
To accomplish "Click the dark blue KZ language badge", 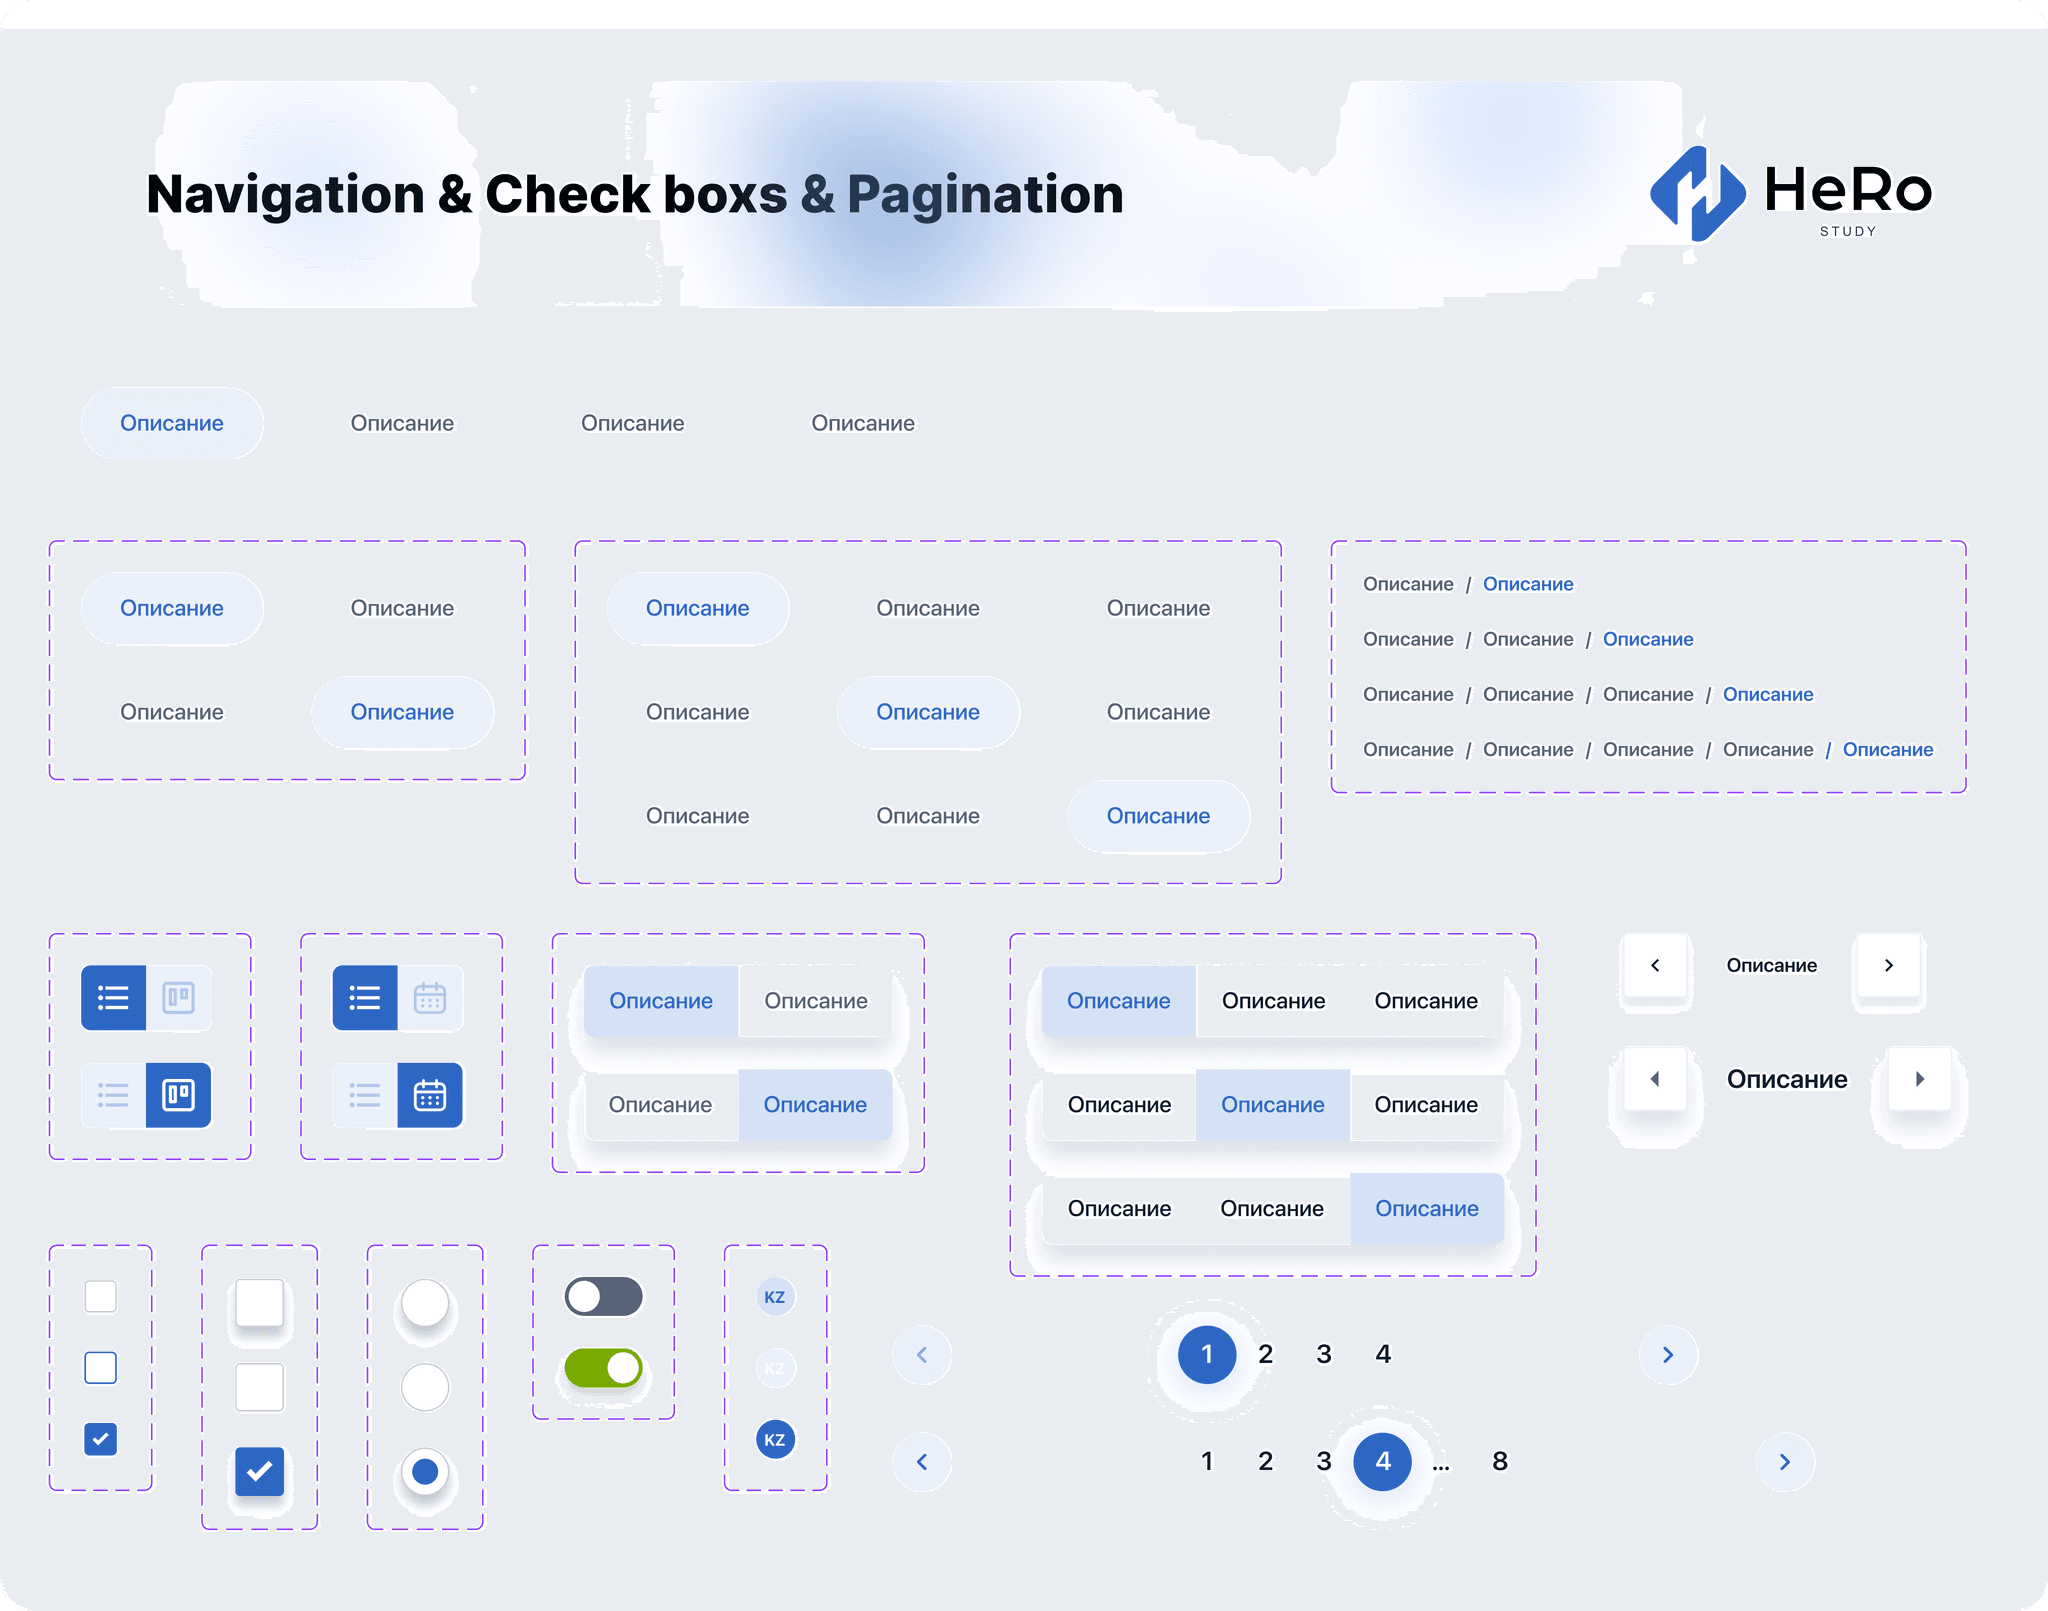I will (775, 1440).
